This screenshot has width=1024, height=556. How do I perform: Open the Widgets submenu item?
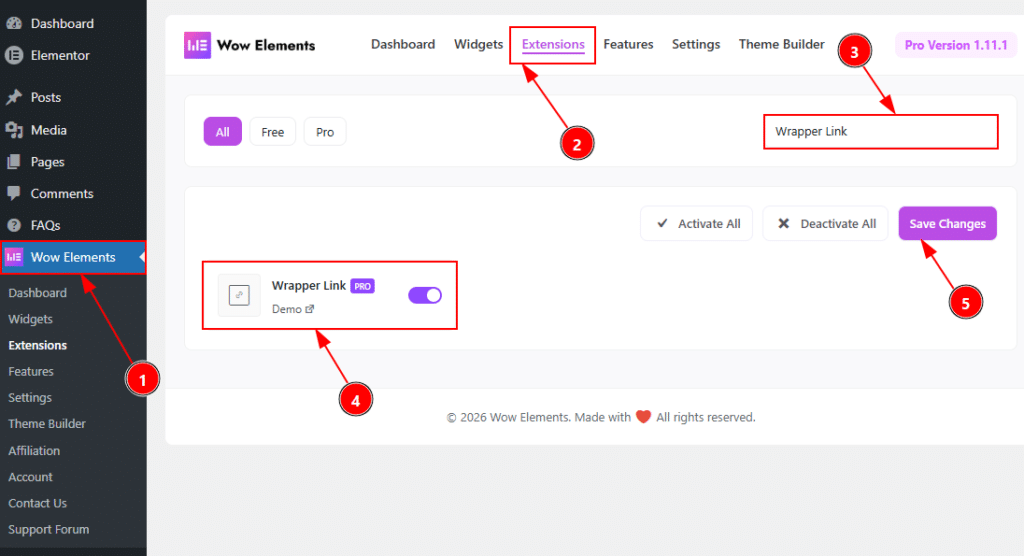tap(30, 319)
